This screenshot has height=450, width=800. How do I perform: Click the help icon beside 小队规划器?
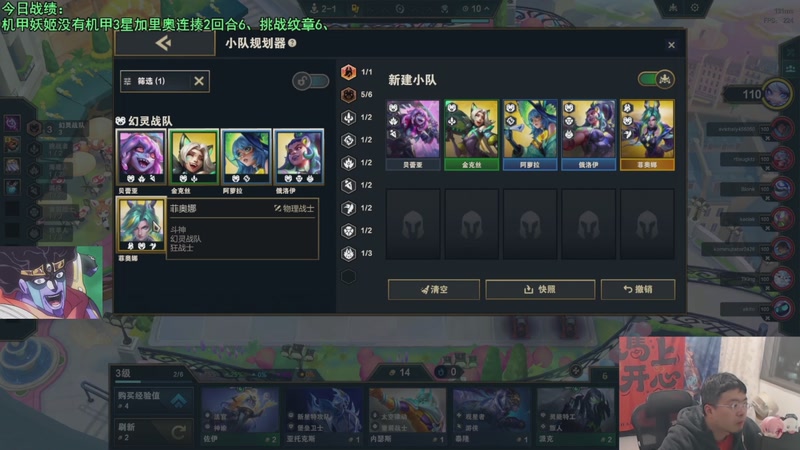pos(292,43)
